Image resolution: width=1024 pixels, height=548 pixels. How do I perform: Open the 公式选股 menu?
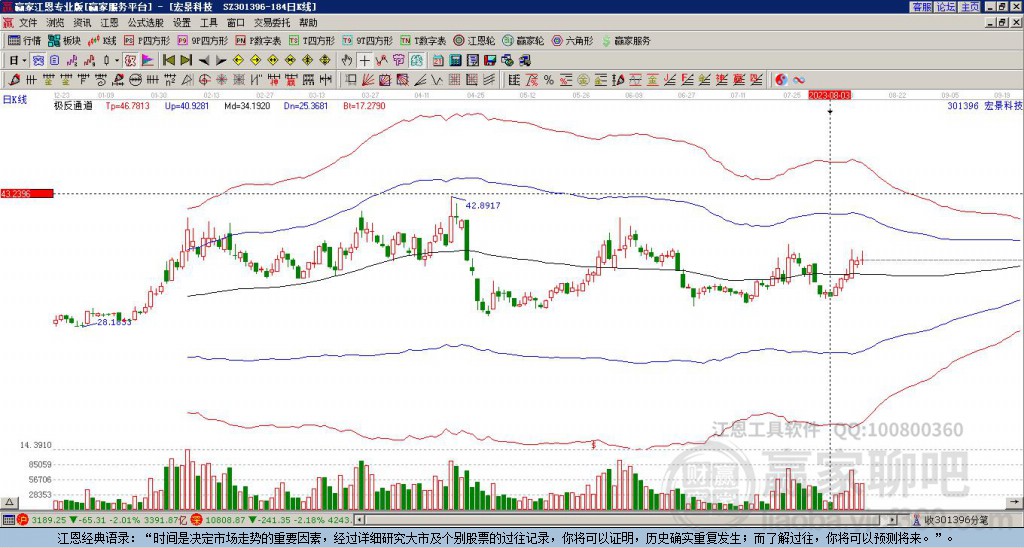click(x=145, y=23)
